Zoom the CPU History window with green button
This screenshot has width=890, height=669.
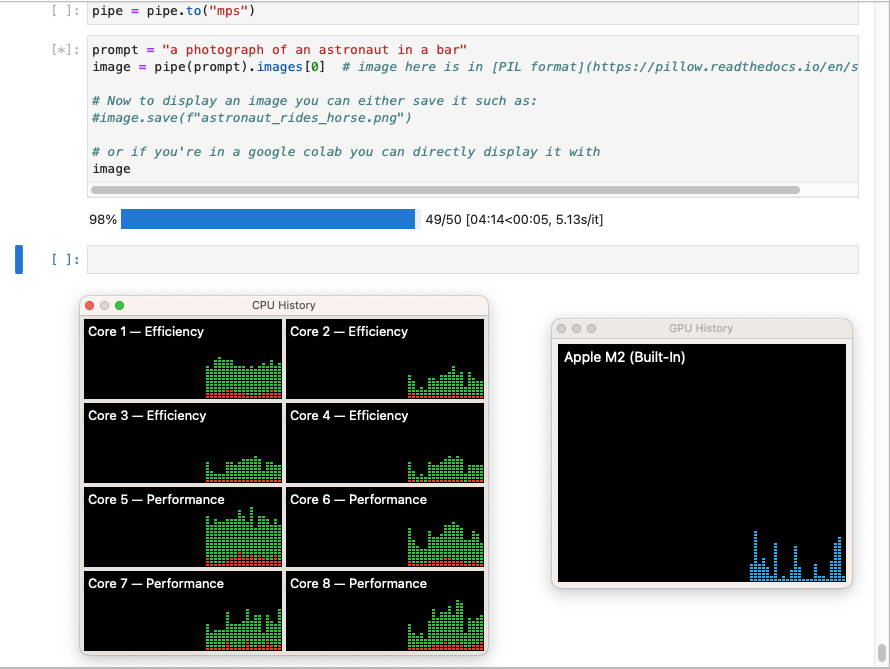[x=119, y=305]
